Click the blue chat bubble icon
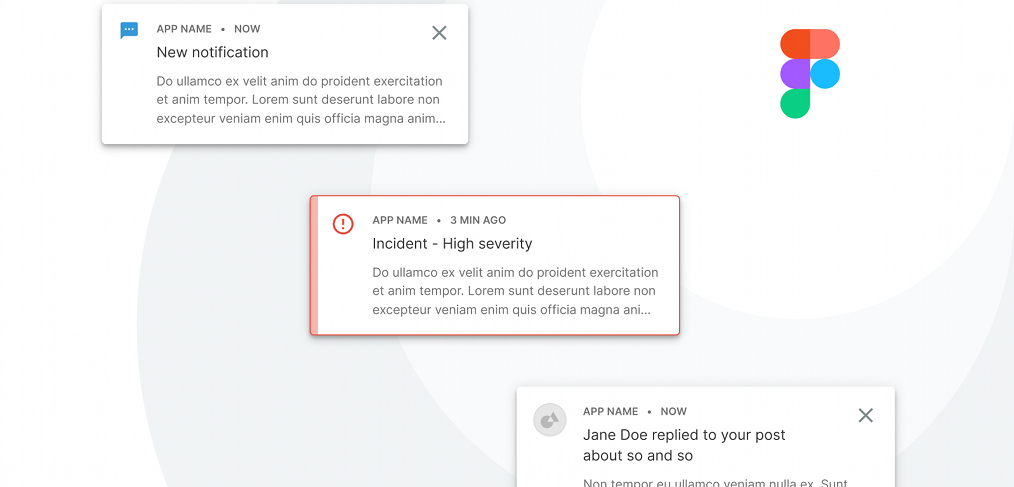Screen dimensions: 1014x487 [129, 30]
